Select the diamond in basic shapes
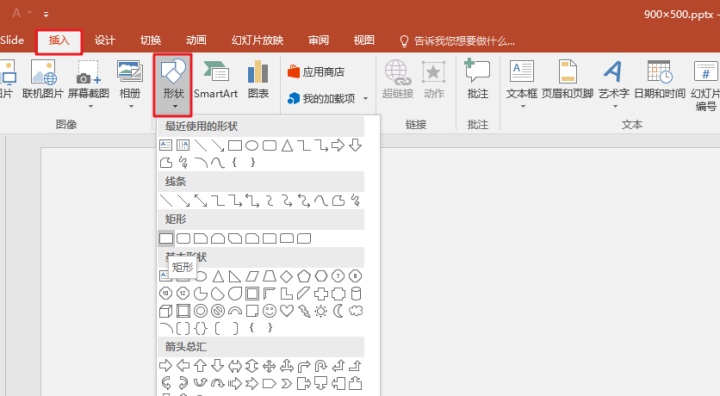The width and height of the screenshot is (720, 396). (x=286, y=276)
